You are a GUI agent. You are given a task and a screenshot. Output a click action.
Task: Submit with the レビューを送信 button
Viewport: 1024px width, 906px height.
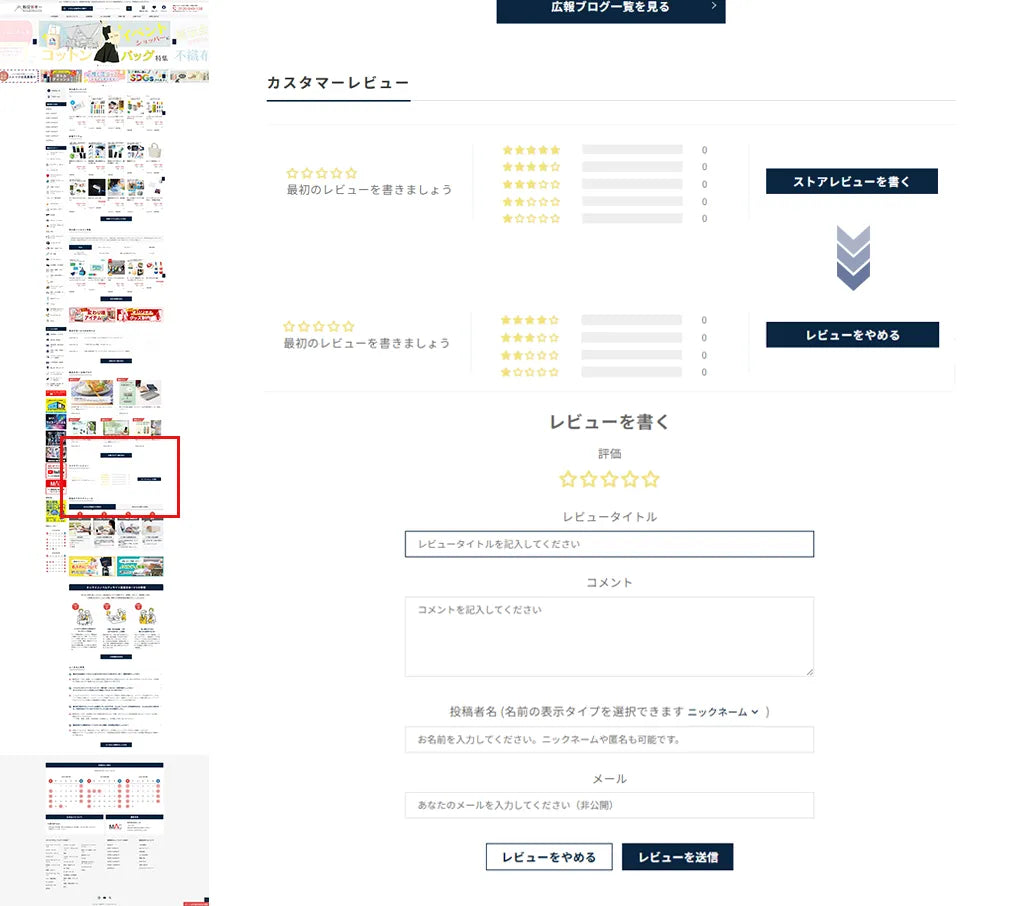(677, 857)
